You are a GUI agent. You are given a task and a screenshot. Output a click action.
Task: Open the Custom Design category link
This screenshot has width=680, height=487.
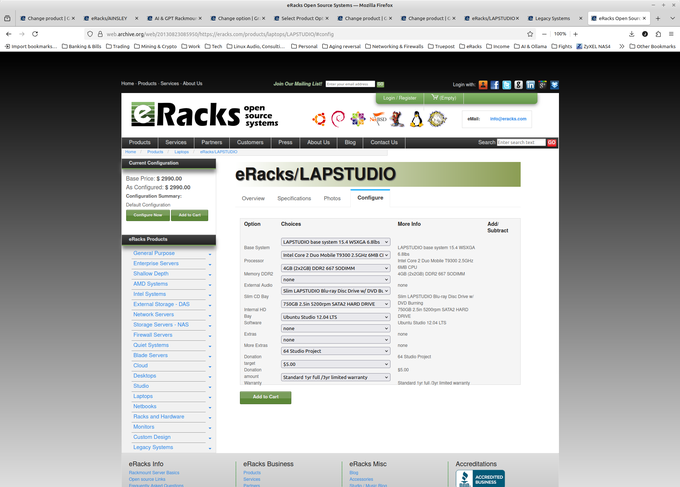(x=152, y=437)
